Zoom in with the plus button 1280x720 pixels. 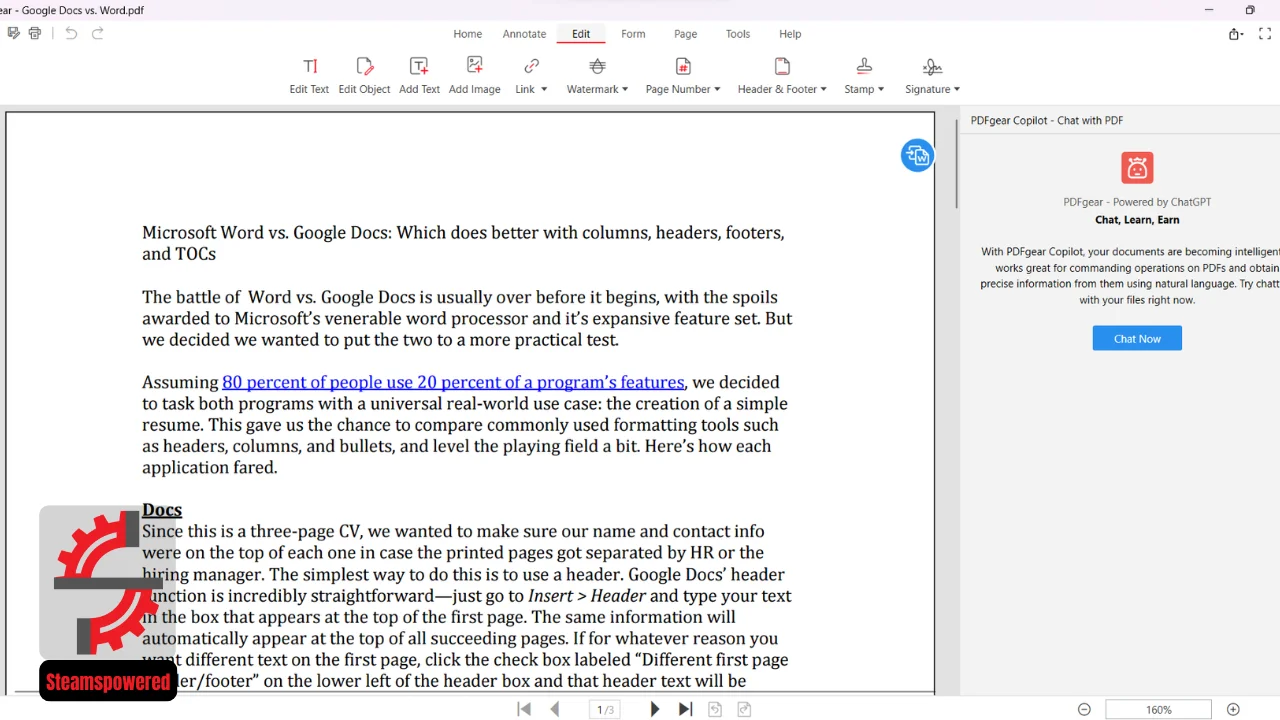1233,709
